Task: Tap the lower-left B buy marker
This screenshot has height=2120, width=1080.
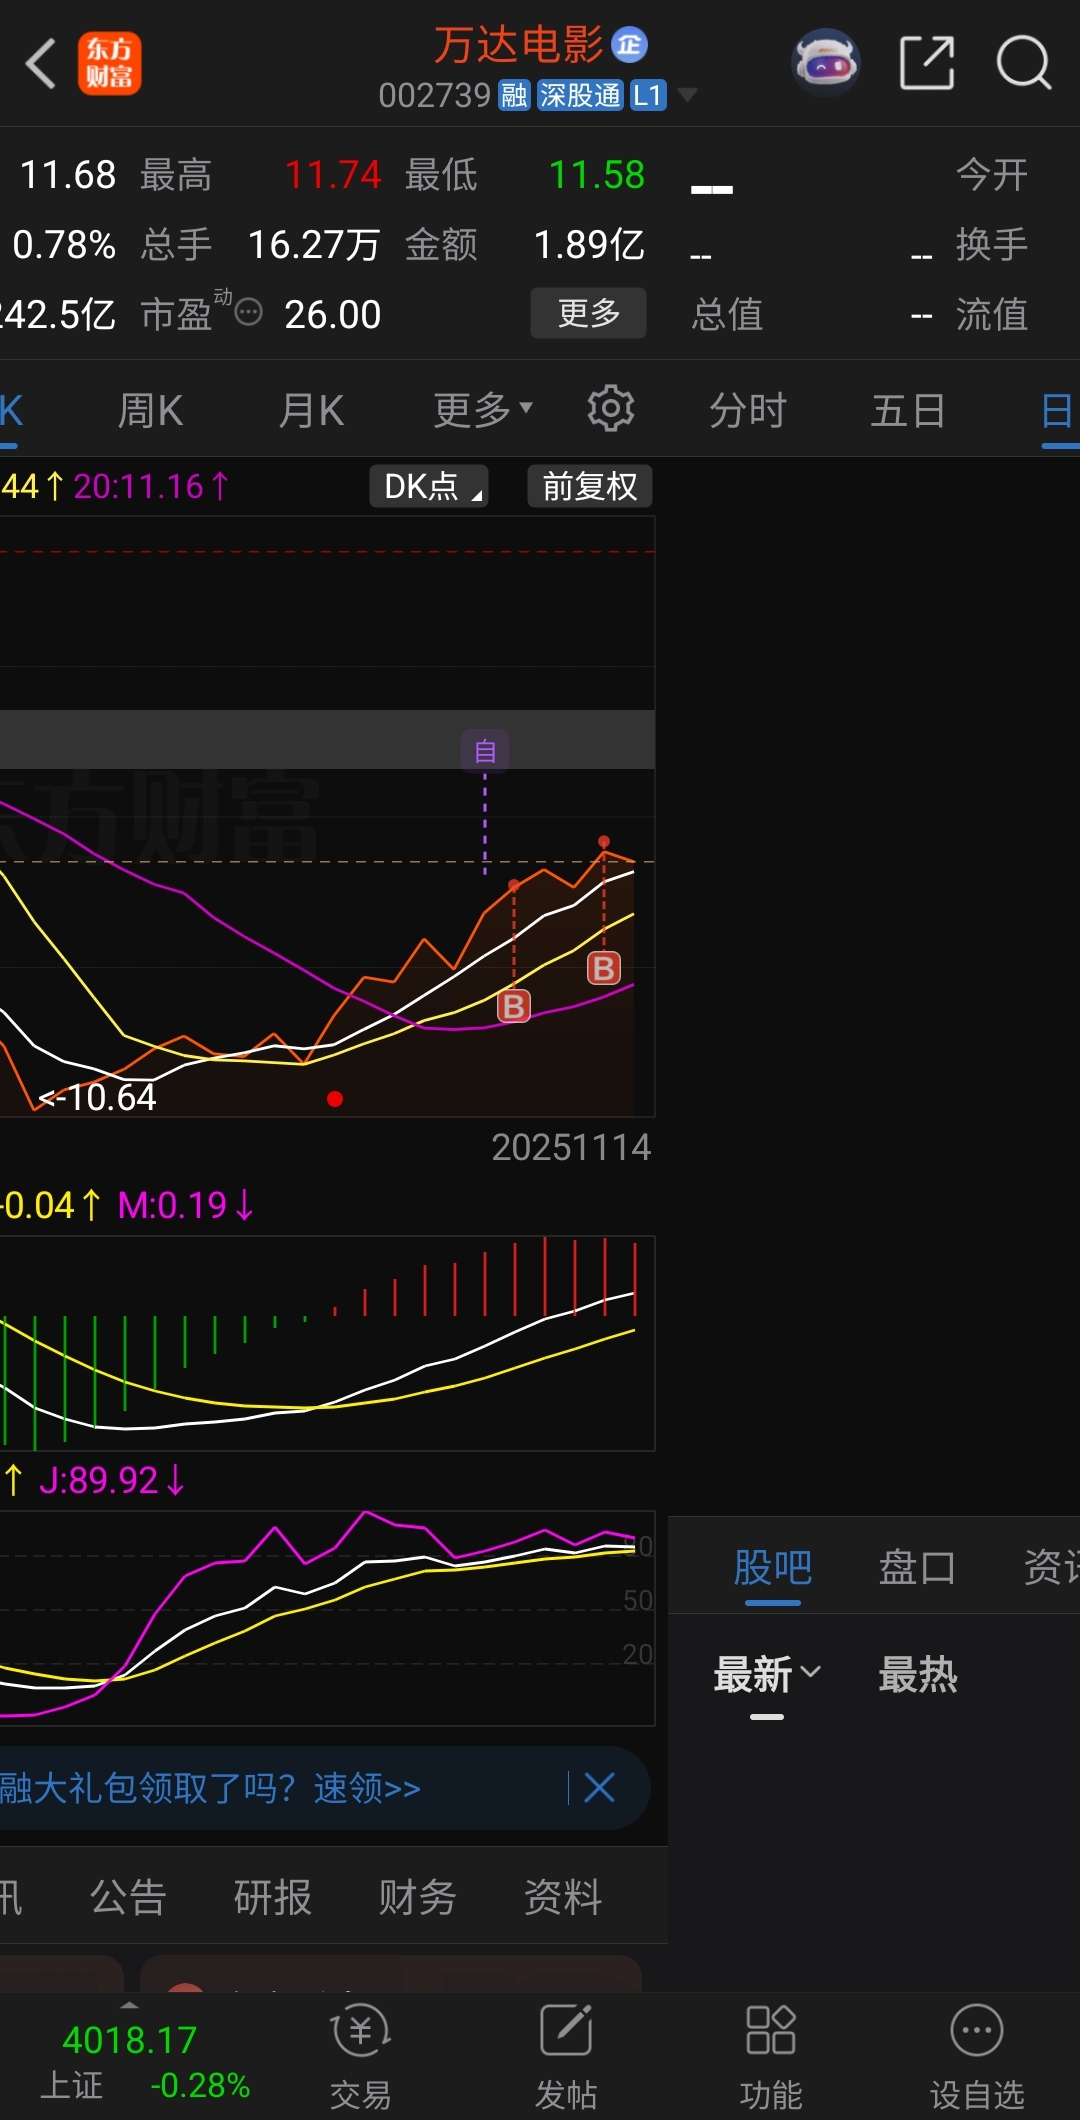Action: click(x=514, y=1006)
